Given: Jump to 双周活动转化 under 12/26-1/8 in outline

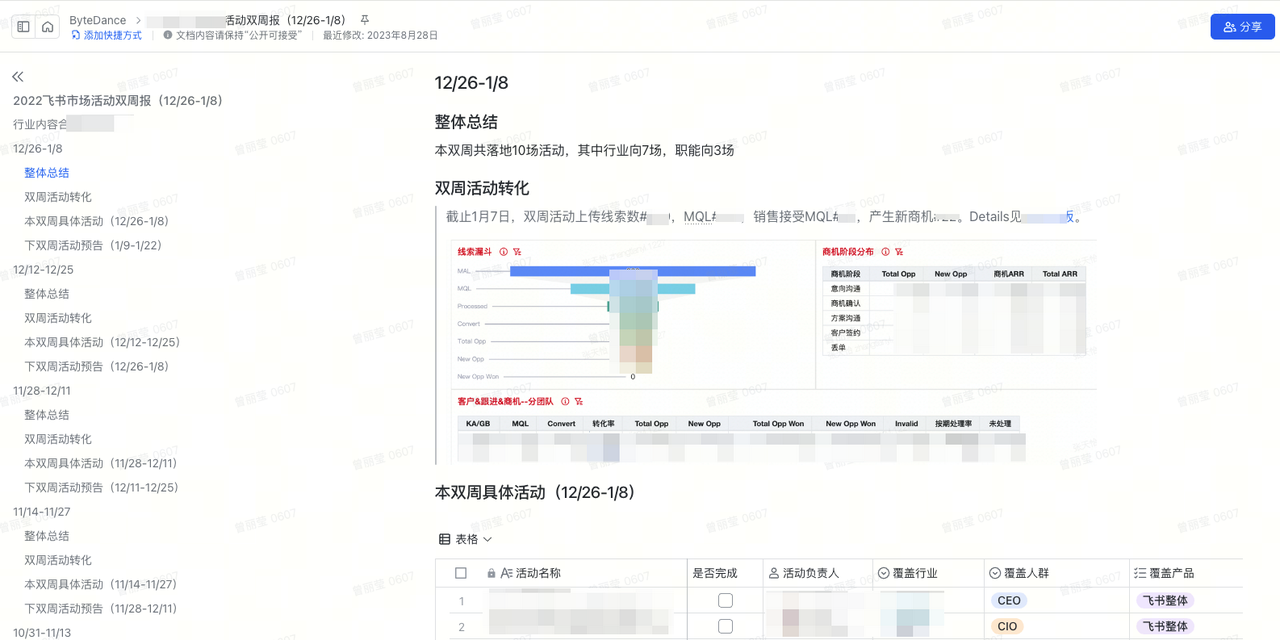Looking at the screenshot, I should click(x=58, y=197).
